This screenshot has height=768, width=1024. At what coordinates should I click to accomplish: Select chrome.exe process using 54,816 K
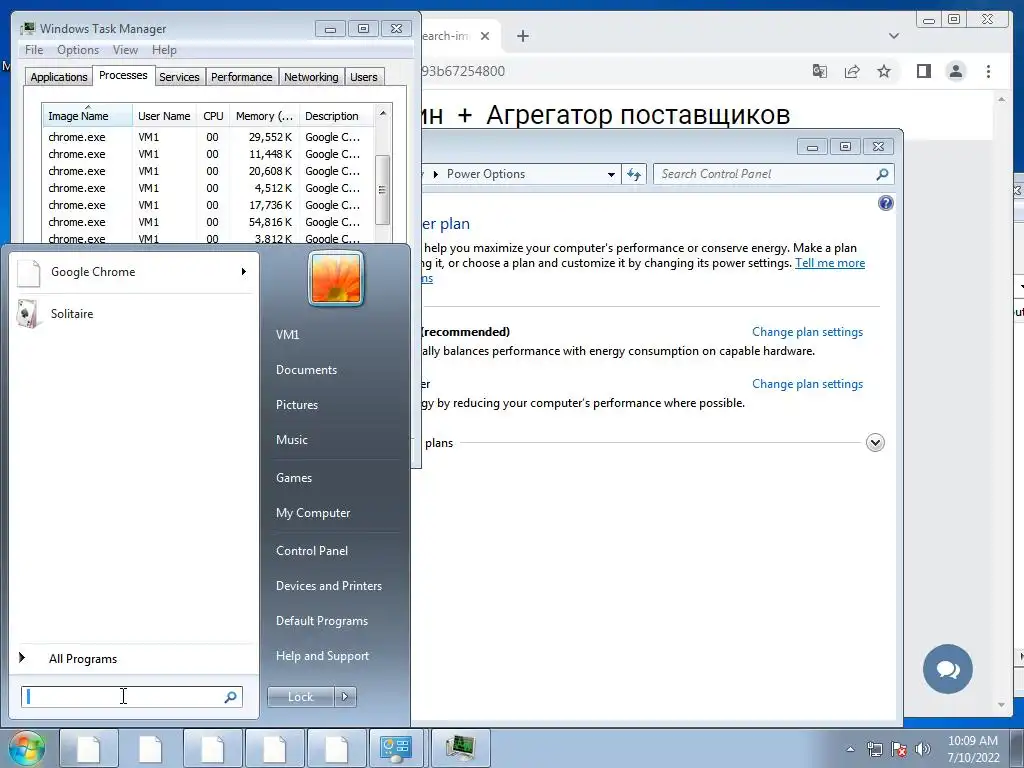pyautogui.click(x=208, y=222)
